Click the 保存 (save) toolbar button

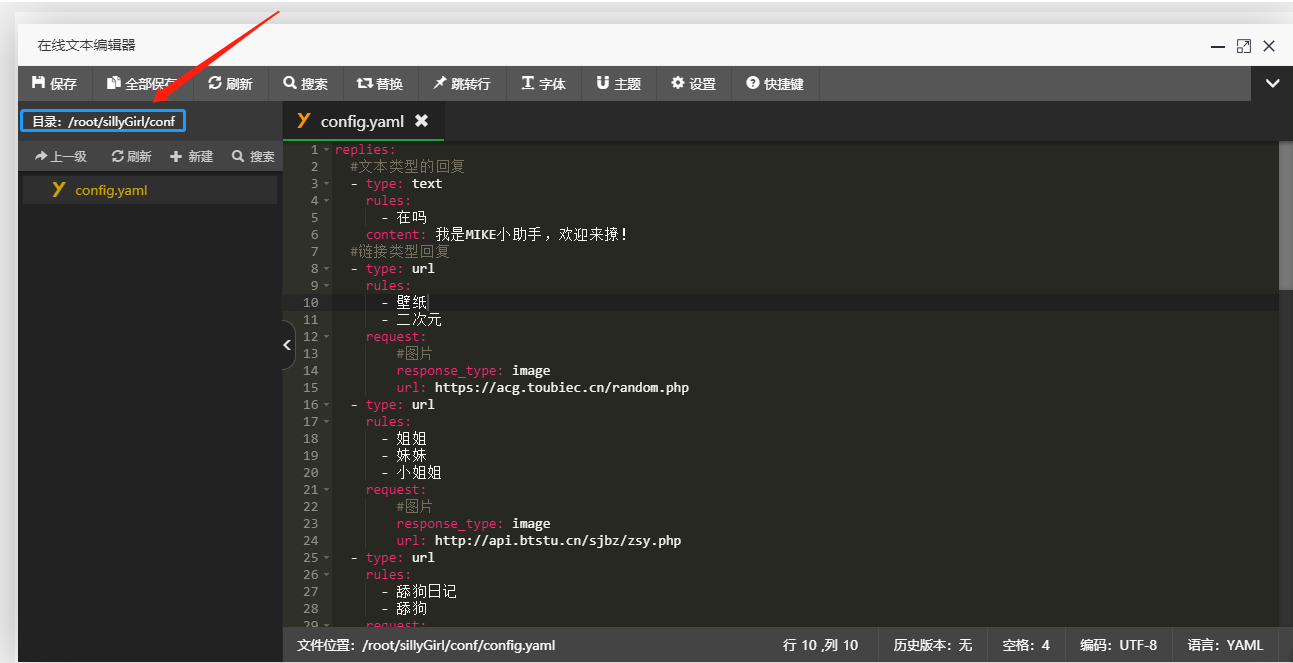coord(55,84)
